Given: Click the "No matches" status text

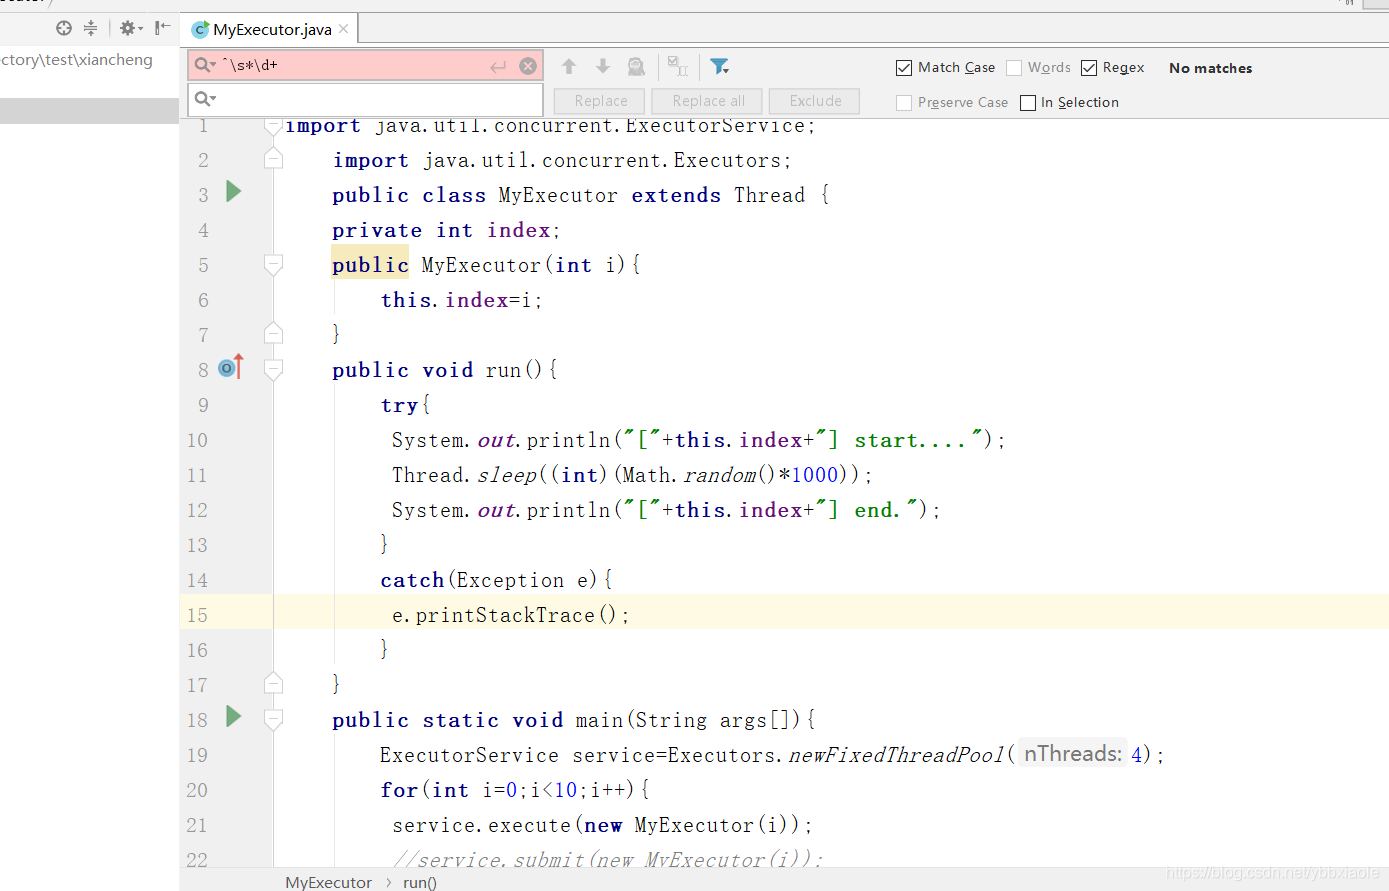Looking at the screenshot, I should (x=1210, y=68).
